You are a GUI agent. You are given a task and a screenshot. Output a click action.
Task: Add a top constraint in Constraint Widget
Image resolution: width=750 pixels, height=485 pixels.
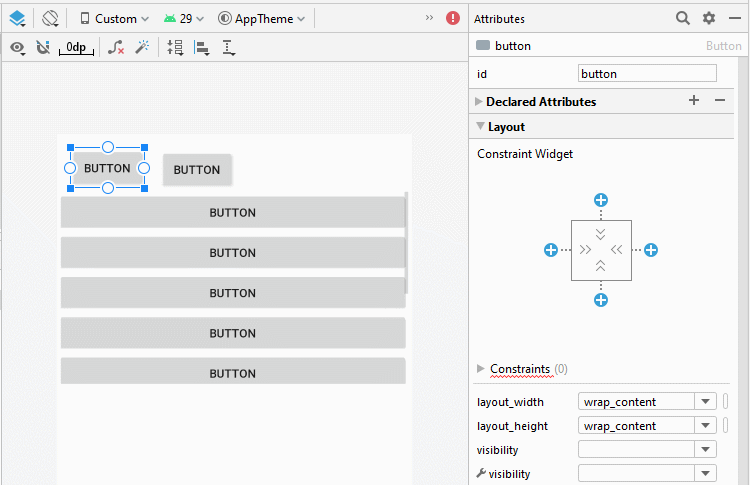pos(601,200)
